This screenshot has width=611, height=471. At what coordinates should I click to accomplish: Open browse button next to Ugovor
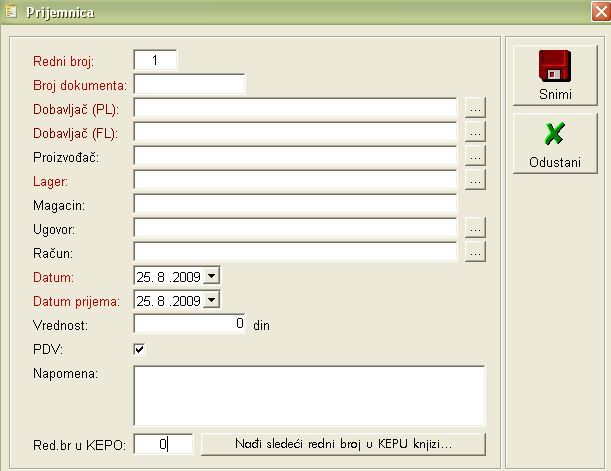click(475, 228)
